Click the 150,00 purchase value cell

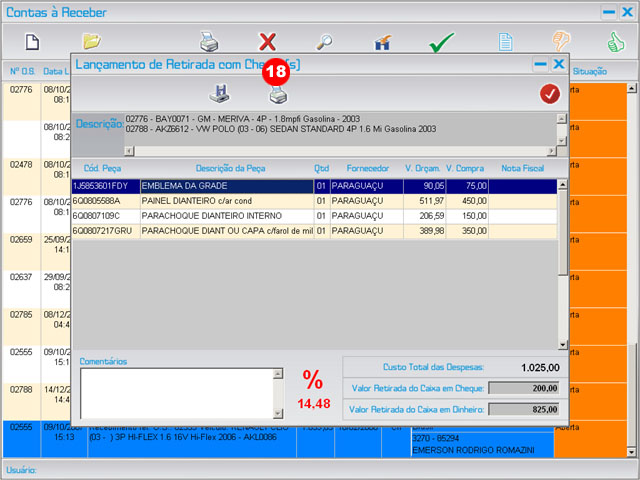pyautogui.click(x=467, y=216)
